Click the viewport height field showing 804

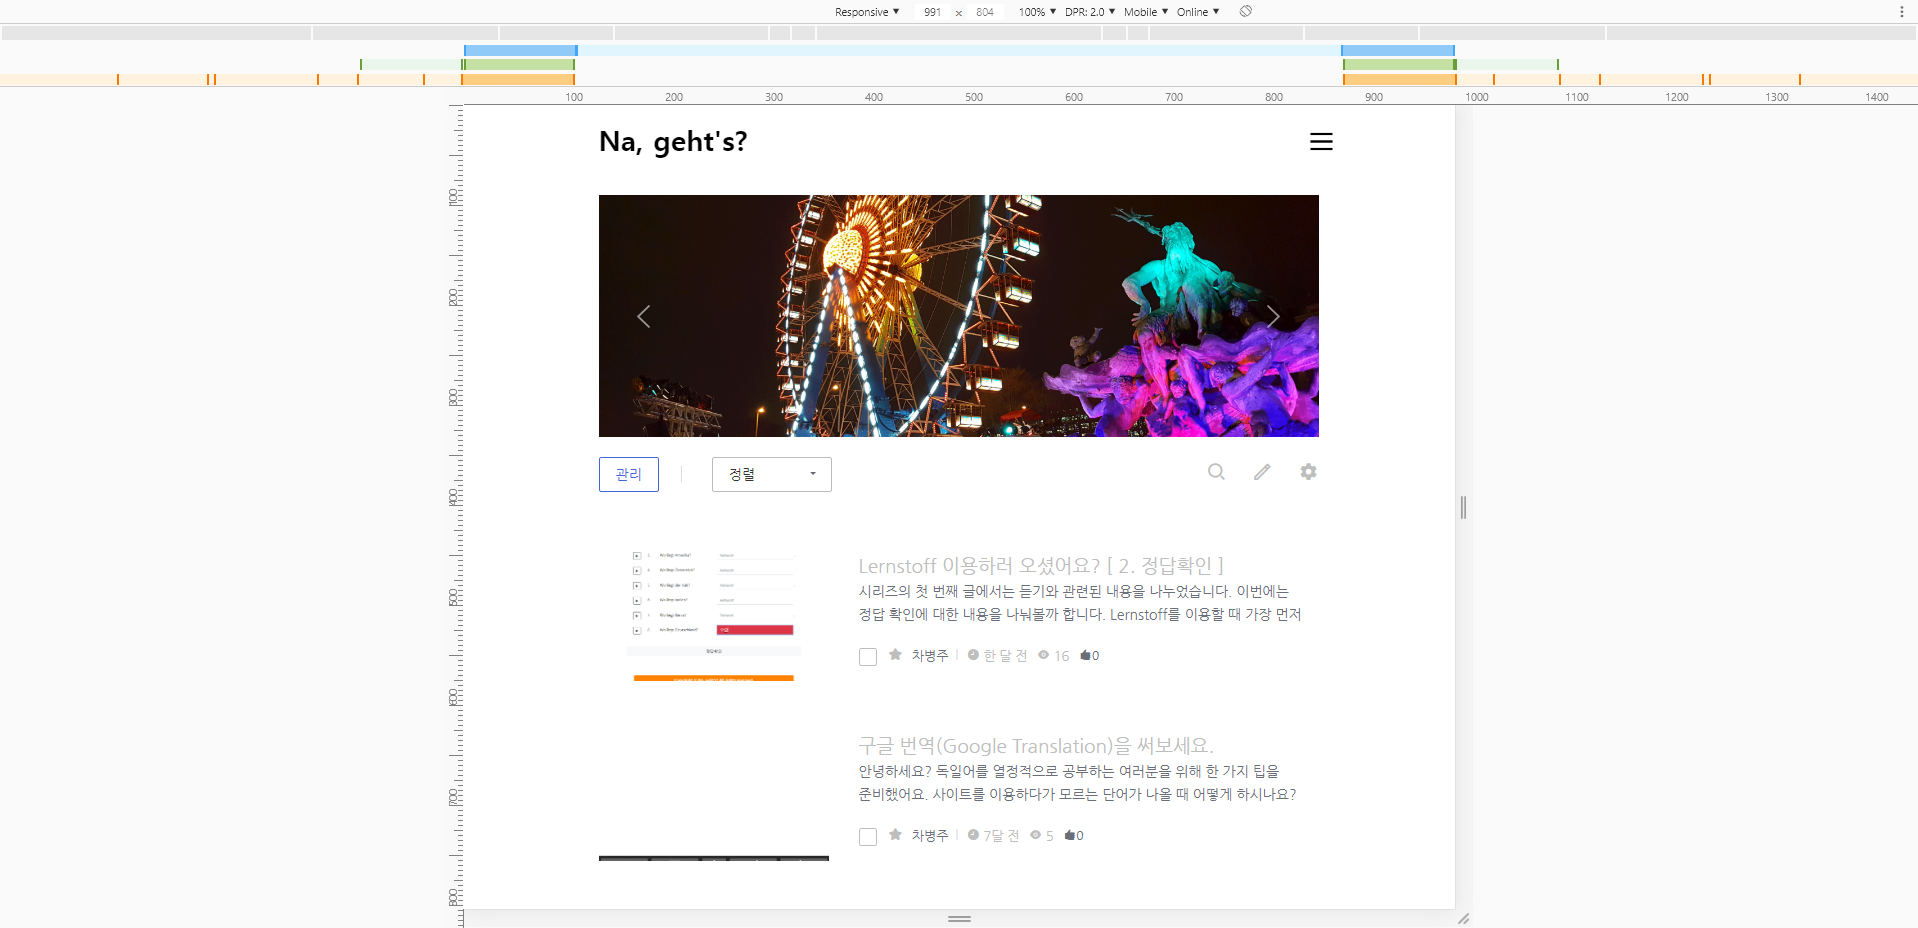coord(985,12)
